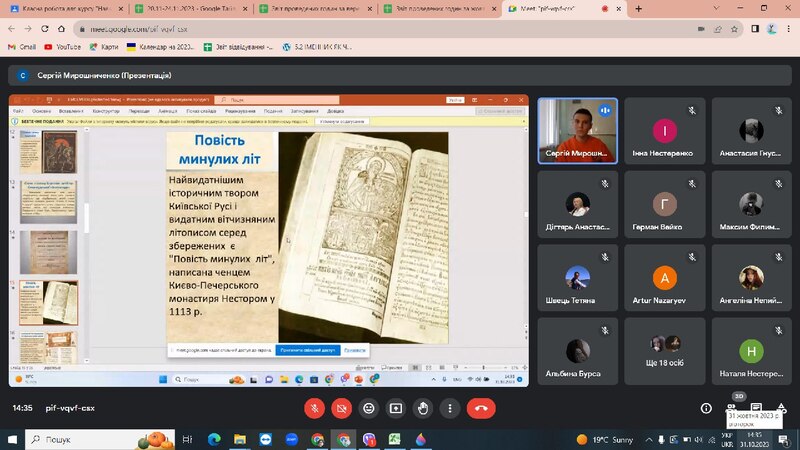Open the emoji reactions button

pos(368,408)
